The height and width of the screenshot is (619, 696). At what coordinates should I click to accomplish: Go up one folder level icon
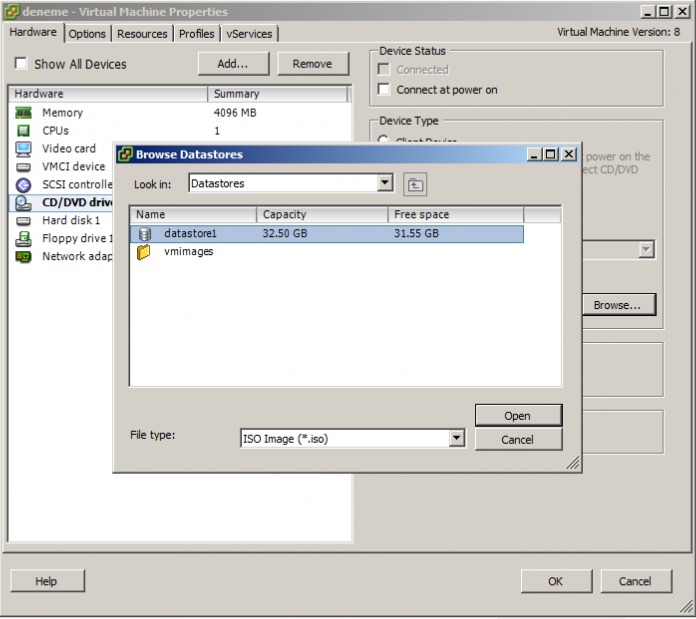[x=415, y=184]
